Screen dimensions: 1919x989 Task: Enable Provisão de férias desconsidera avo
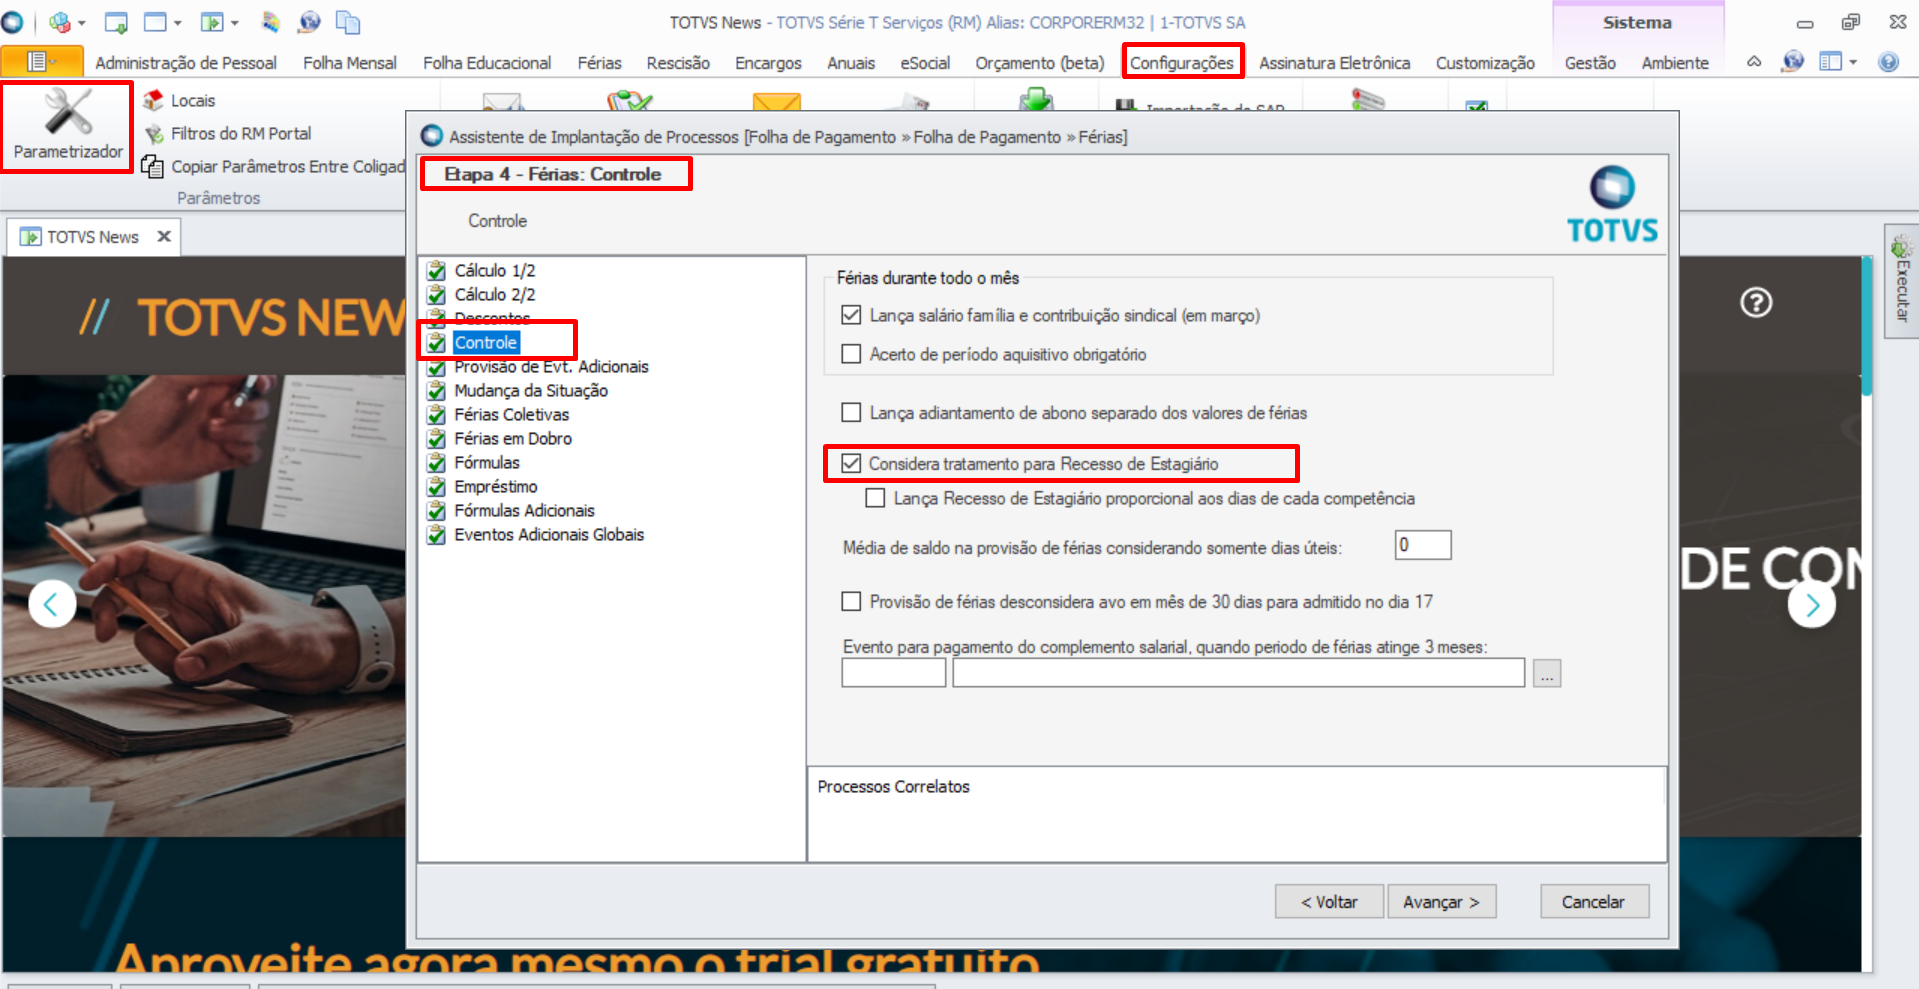click(851, 601)
